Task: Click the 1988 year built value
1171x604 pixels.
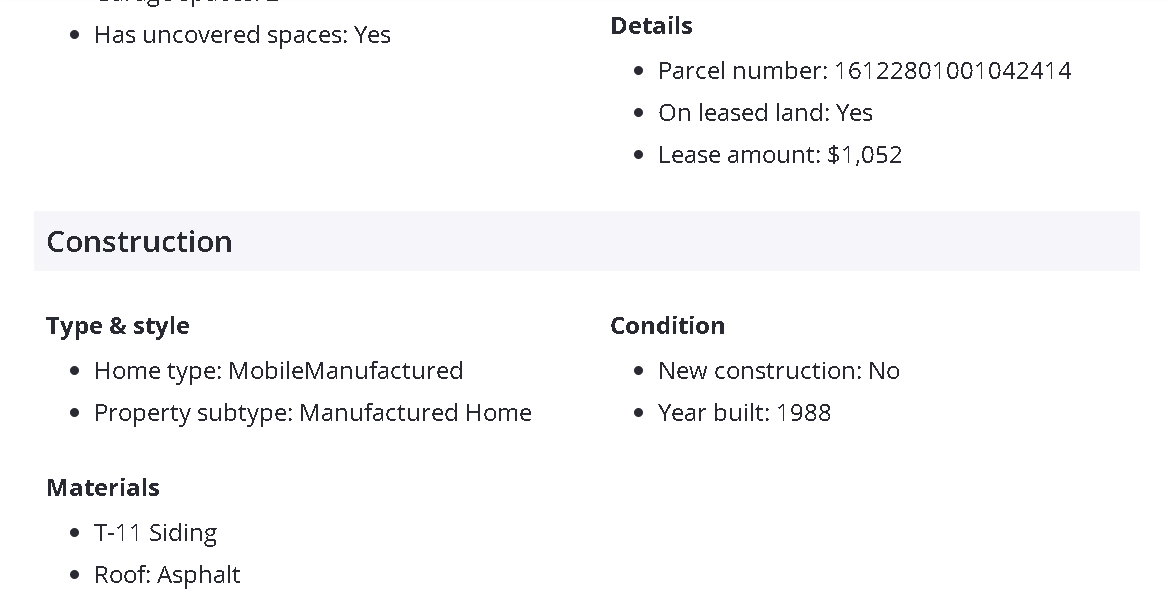Action: [804, 413]
